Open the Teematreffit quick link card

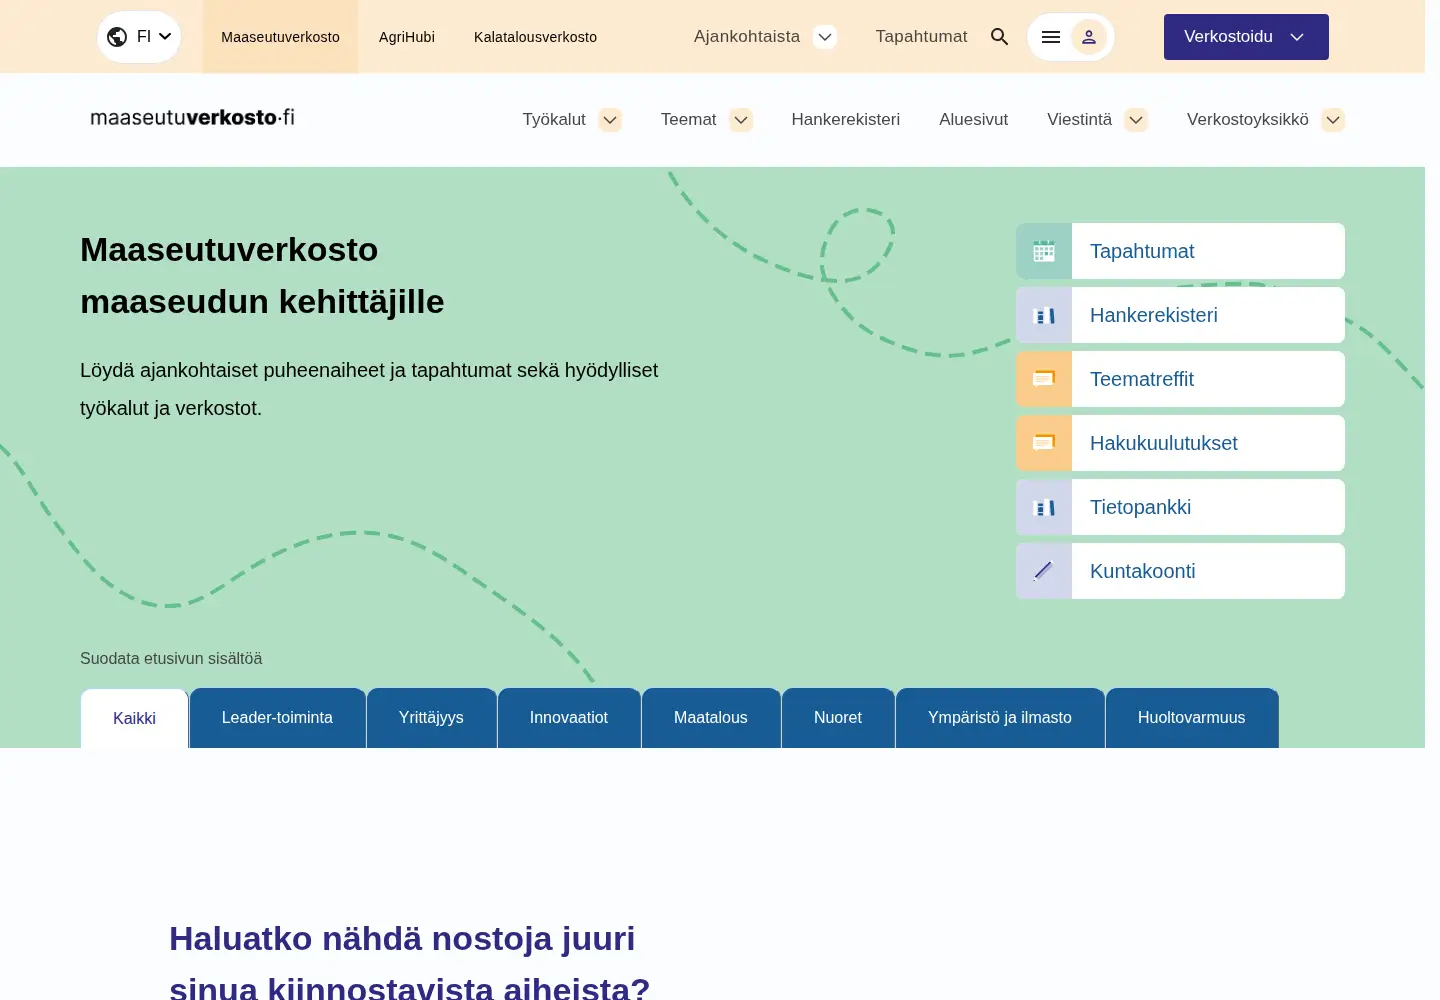(x=1180, y=379)
